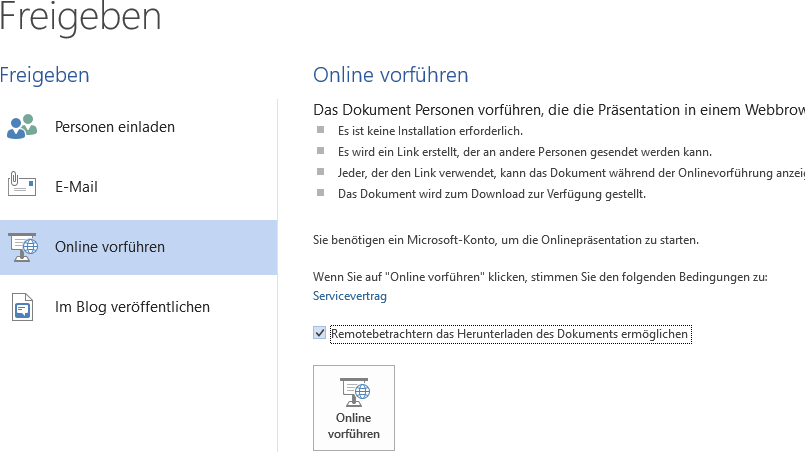Select the Online vorführen sidebar text
Image resolution: width=805 pixels, height=452 pixels.
tap(110, 247)
